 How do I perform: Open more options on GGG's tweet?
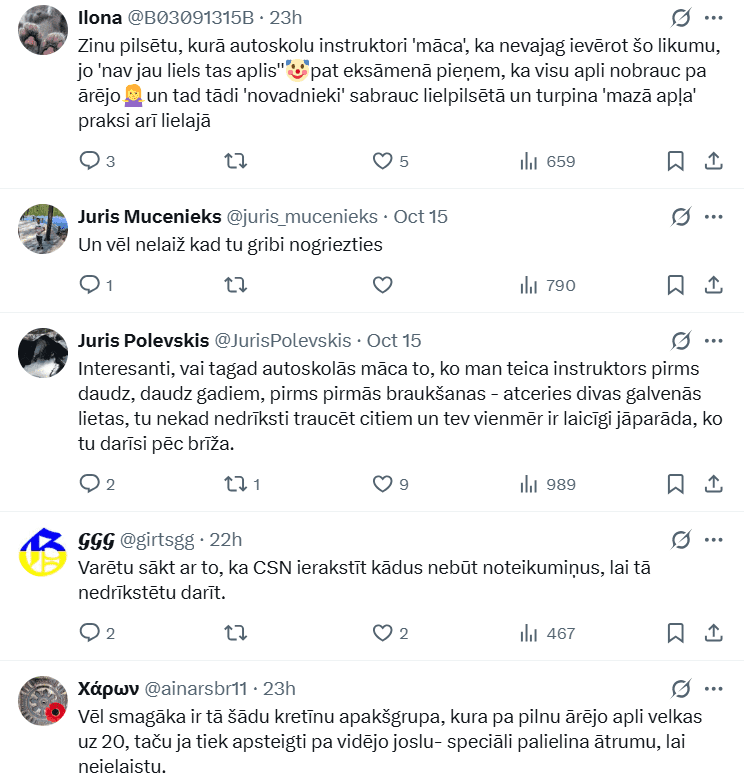click(714, 540)
